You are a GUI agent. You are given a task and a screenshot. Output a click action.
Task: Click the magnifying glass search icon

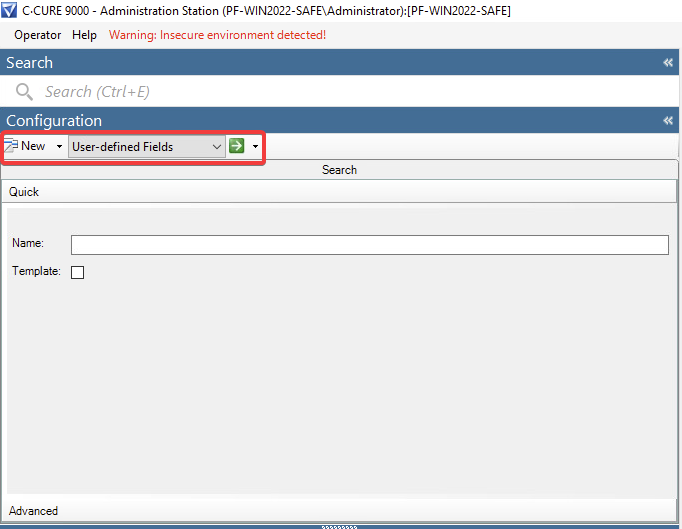[x=24, y=92]
